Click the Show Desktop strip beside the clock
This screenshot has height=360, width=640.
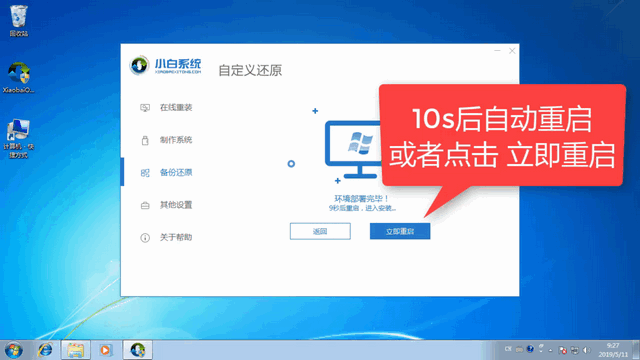pos(636,350)
